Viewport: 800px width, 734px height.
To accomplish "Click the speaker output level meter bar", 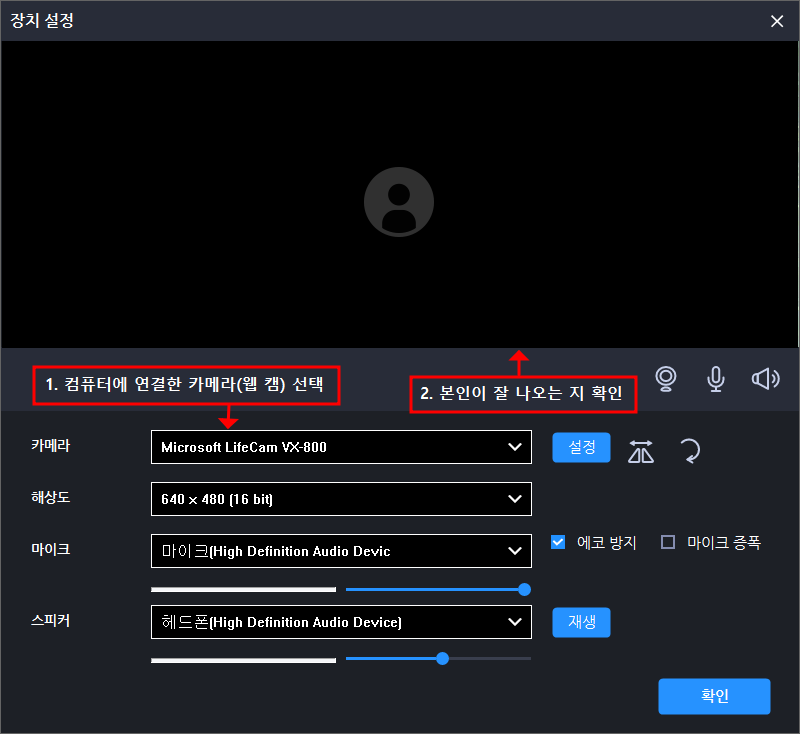I will [243, 660].
